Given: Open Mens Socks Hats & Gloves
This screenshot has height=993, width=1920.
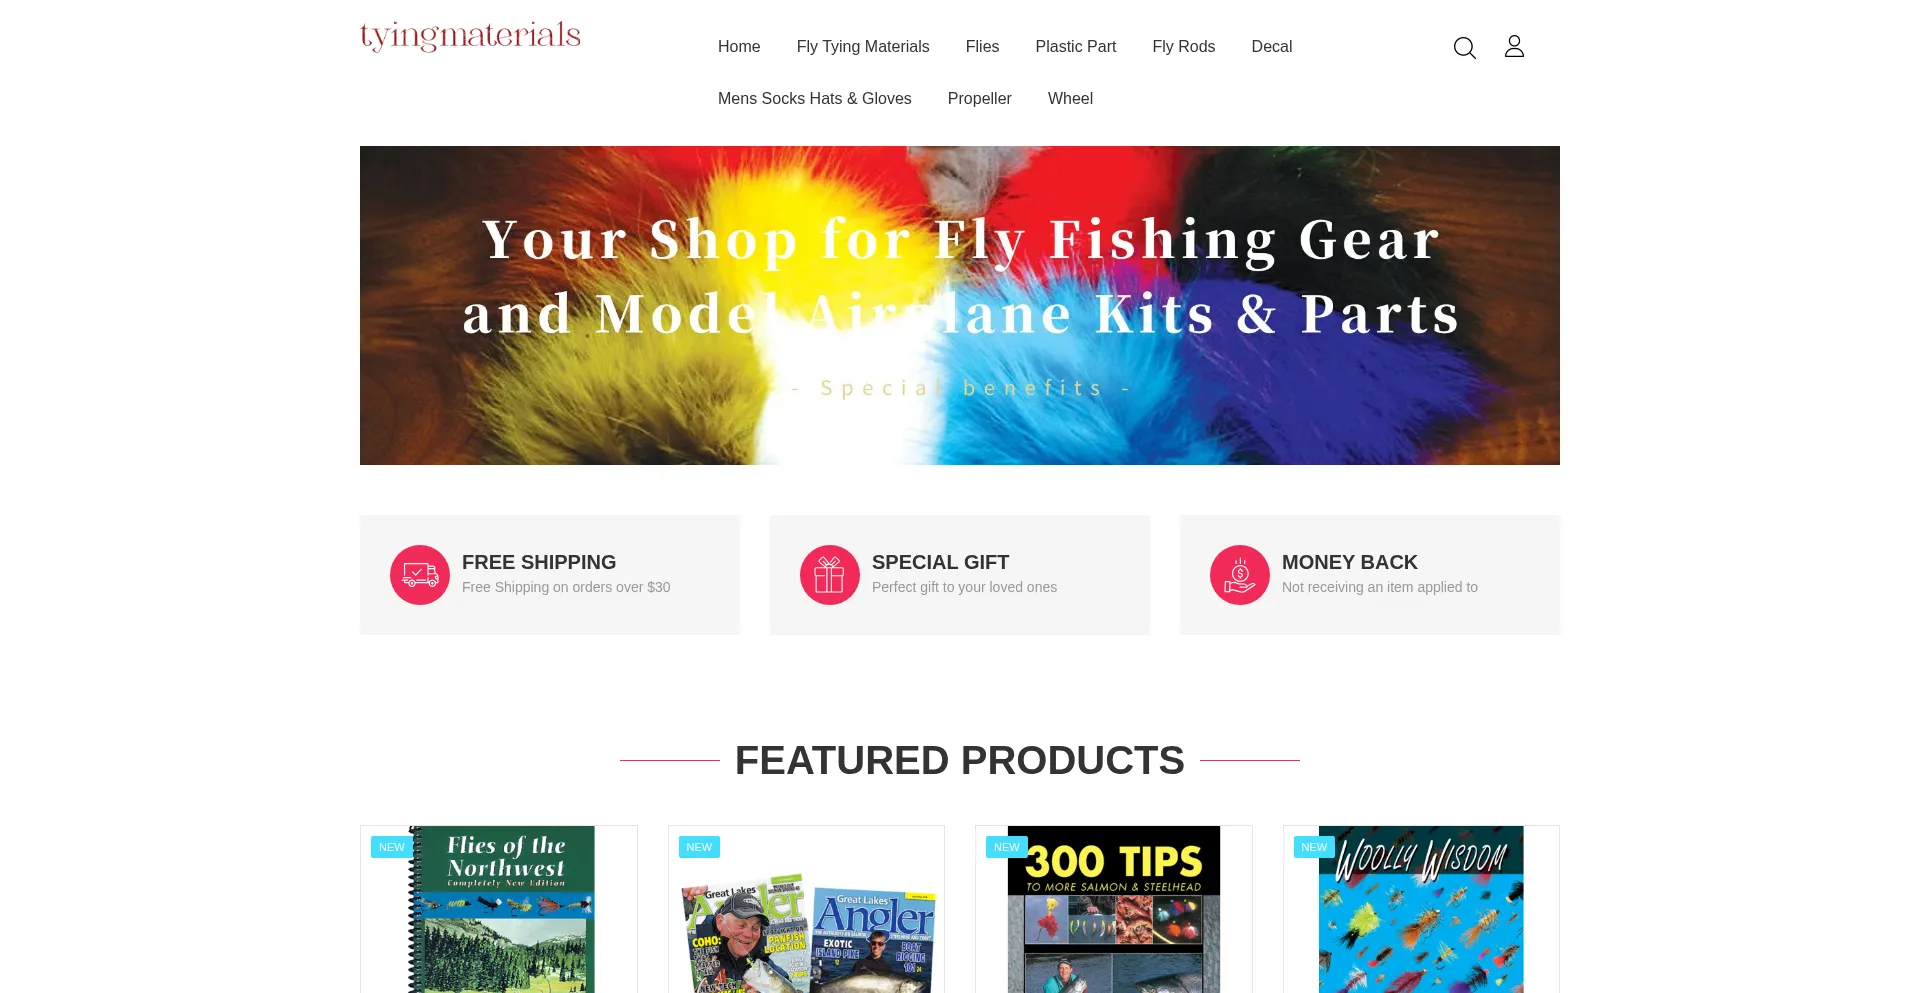Looking at the screenshot, I should [815, 98].
